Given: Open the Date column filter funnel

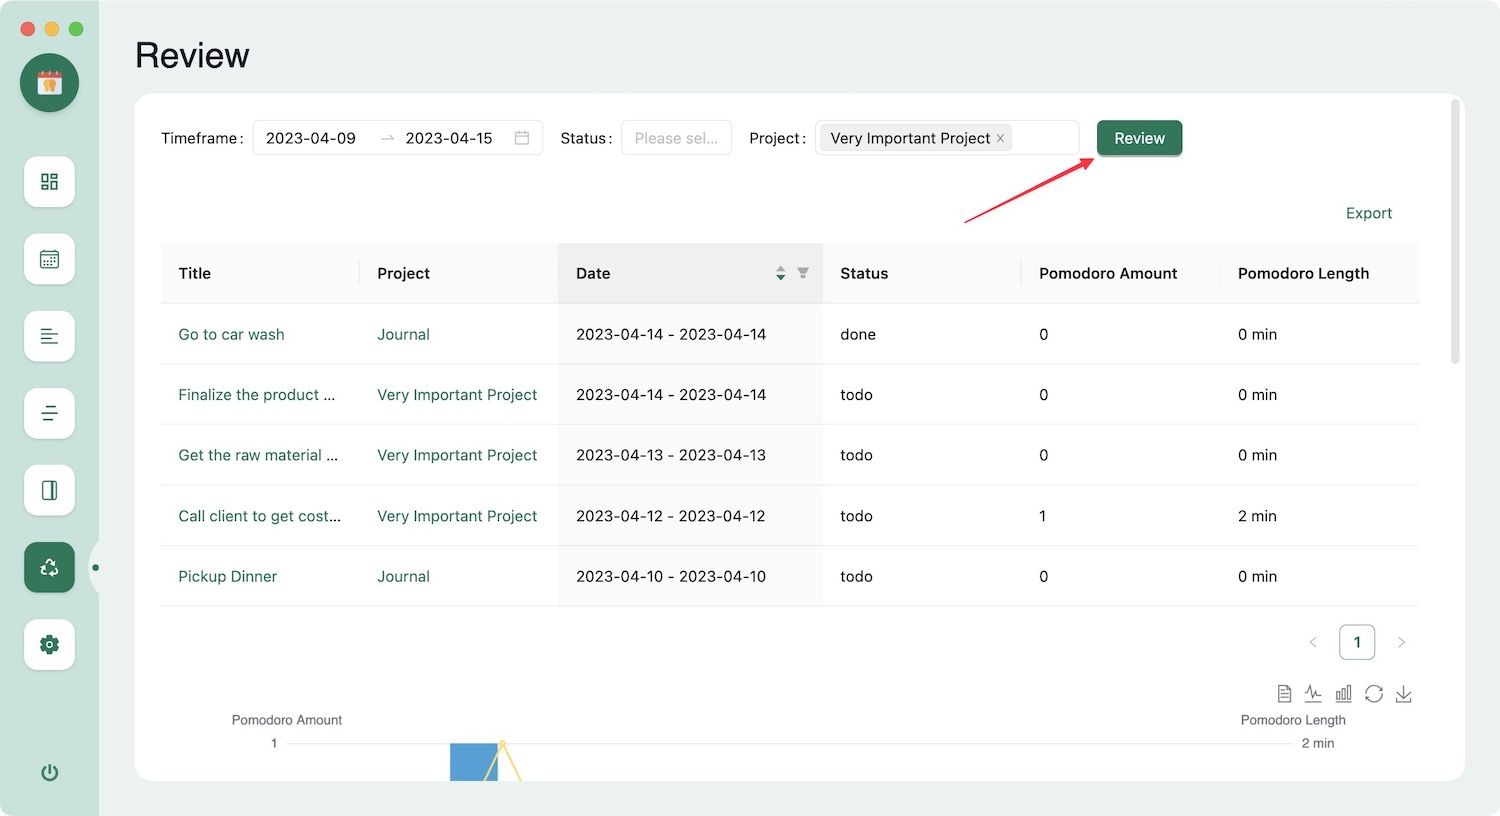Looking at the screenshot, I should 803,273.
